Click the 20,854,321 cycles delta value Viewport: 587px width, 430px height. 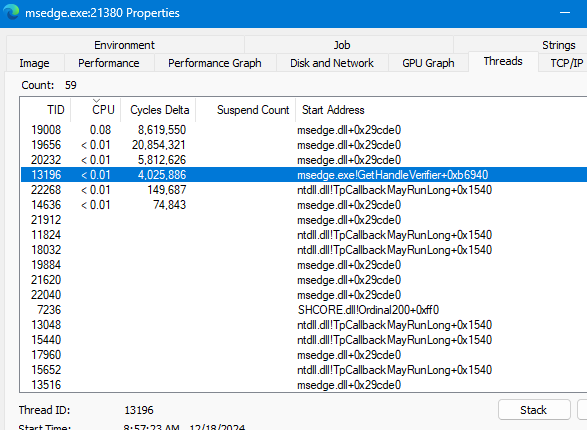[159, 144]
